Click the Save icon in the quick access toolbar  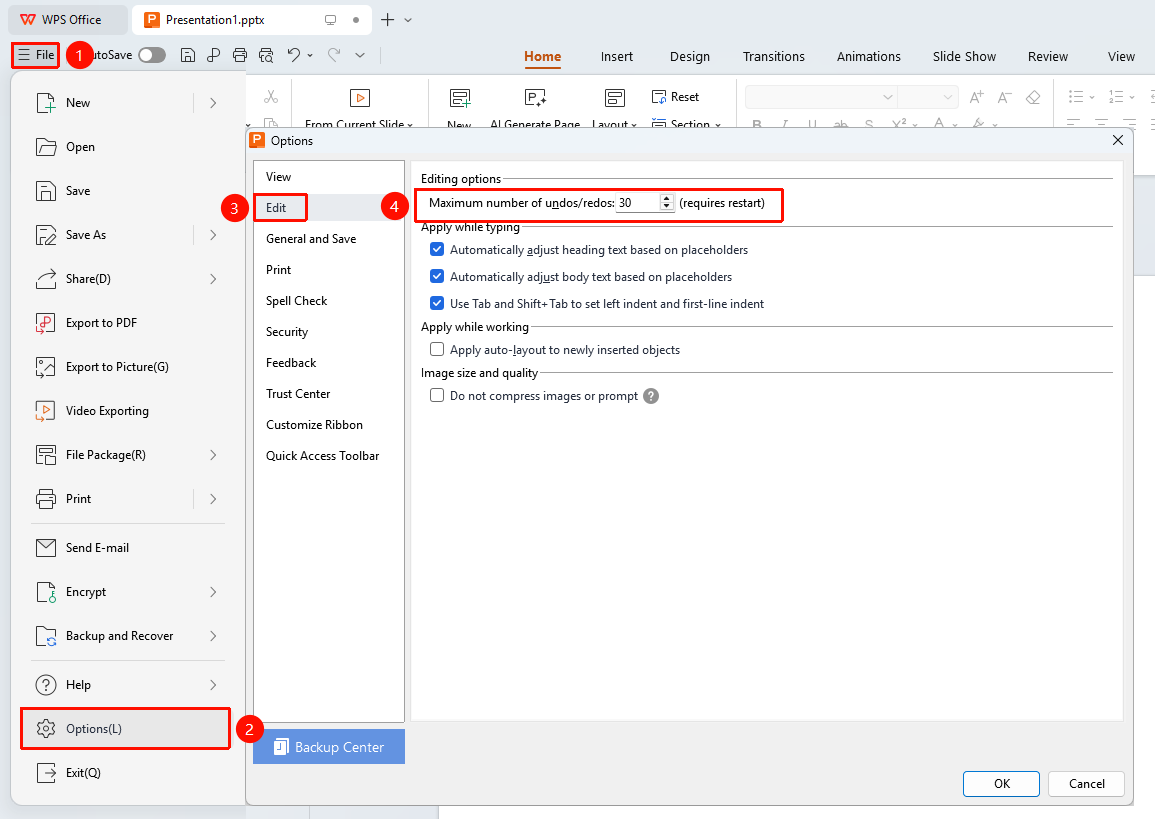188,55
